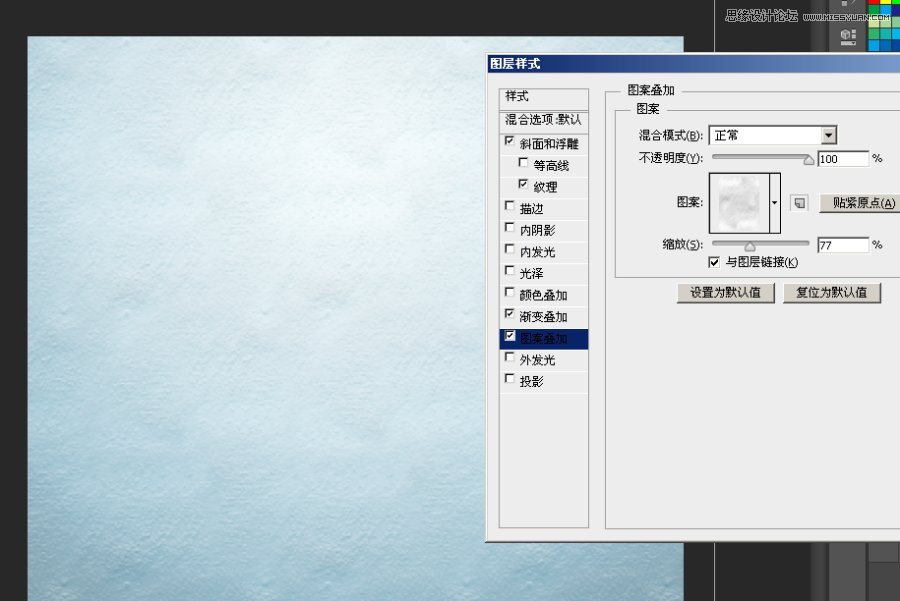Screen dimensions: 900x601
Task: Select the 斜面和浮雕 style label
Action: point(549,144)
